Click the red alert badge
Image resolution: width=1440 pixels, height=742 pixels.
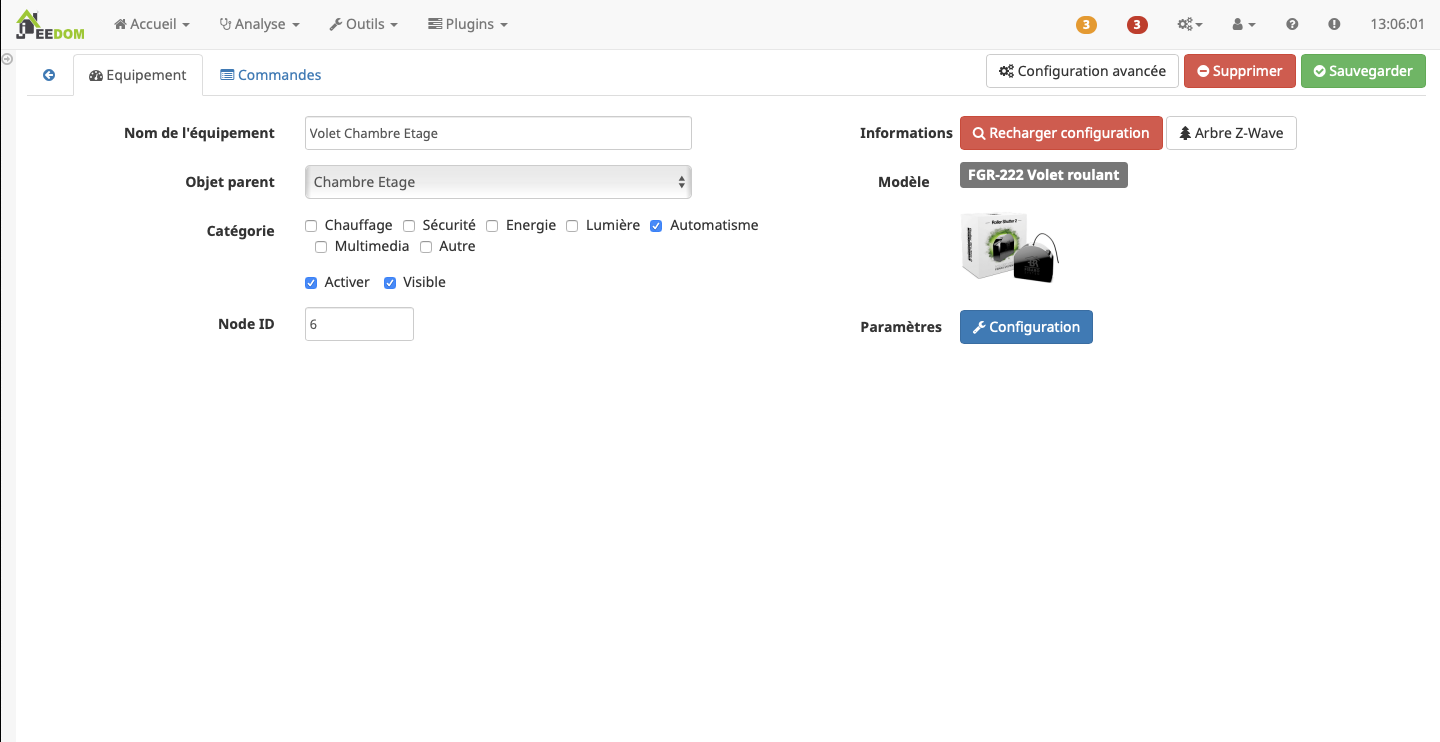(x=1137, y=25)
